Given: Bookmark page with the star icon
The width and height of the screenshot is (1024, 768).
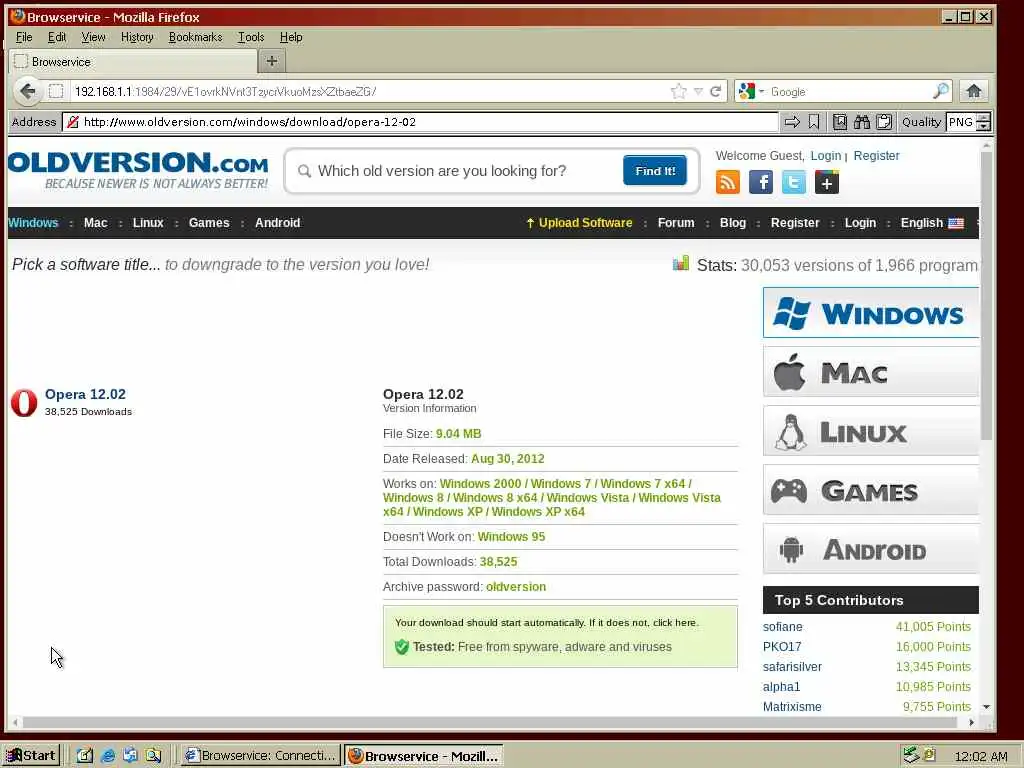Looking at the screenshot, I should [x=679, y=91].
